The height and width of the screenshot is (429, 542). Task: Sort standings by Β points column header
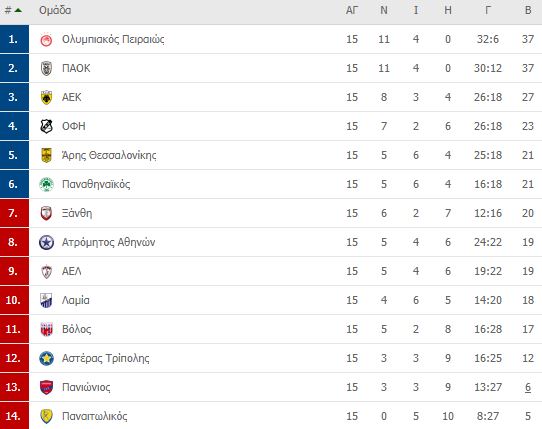(x=528, y=10)
